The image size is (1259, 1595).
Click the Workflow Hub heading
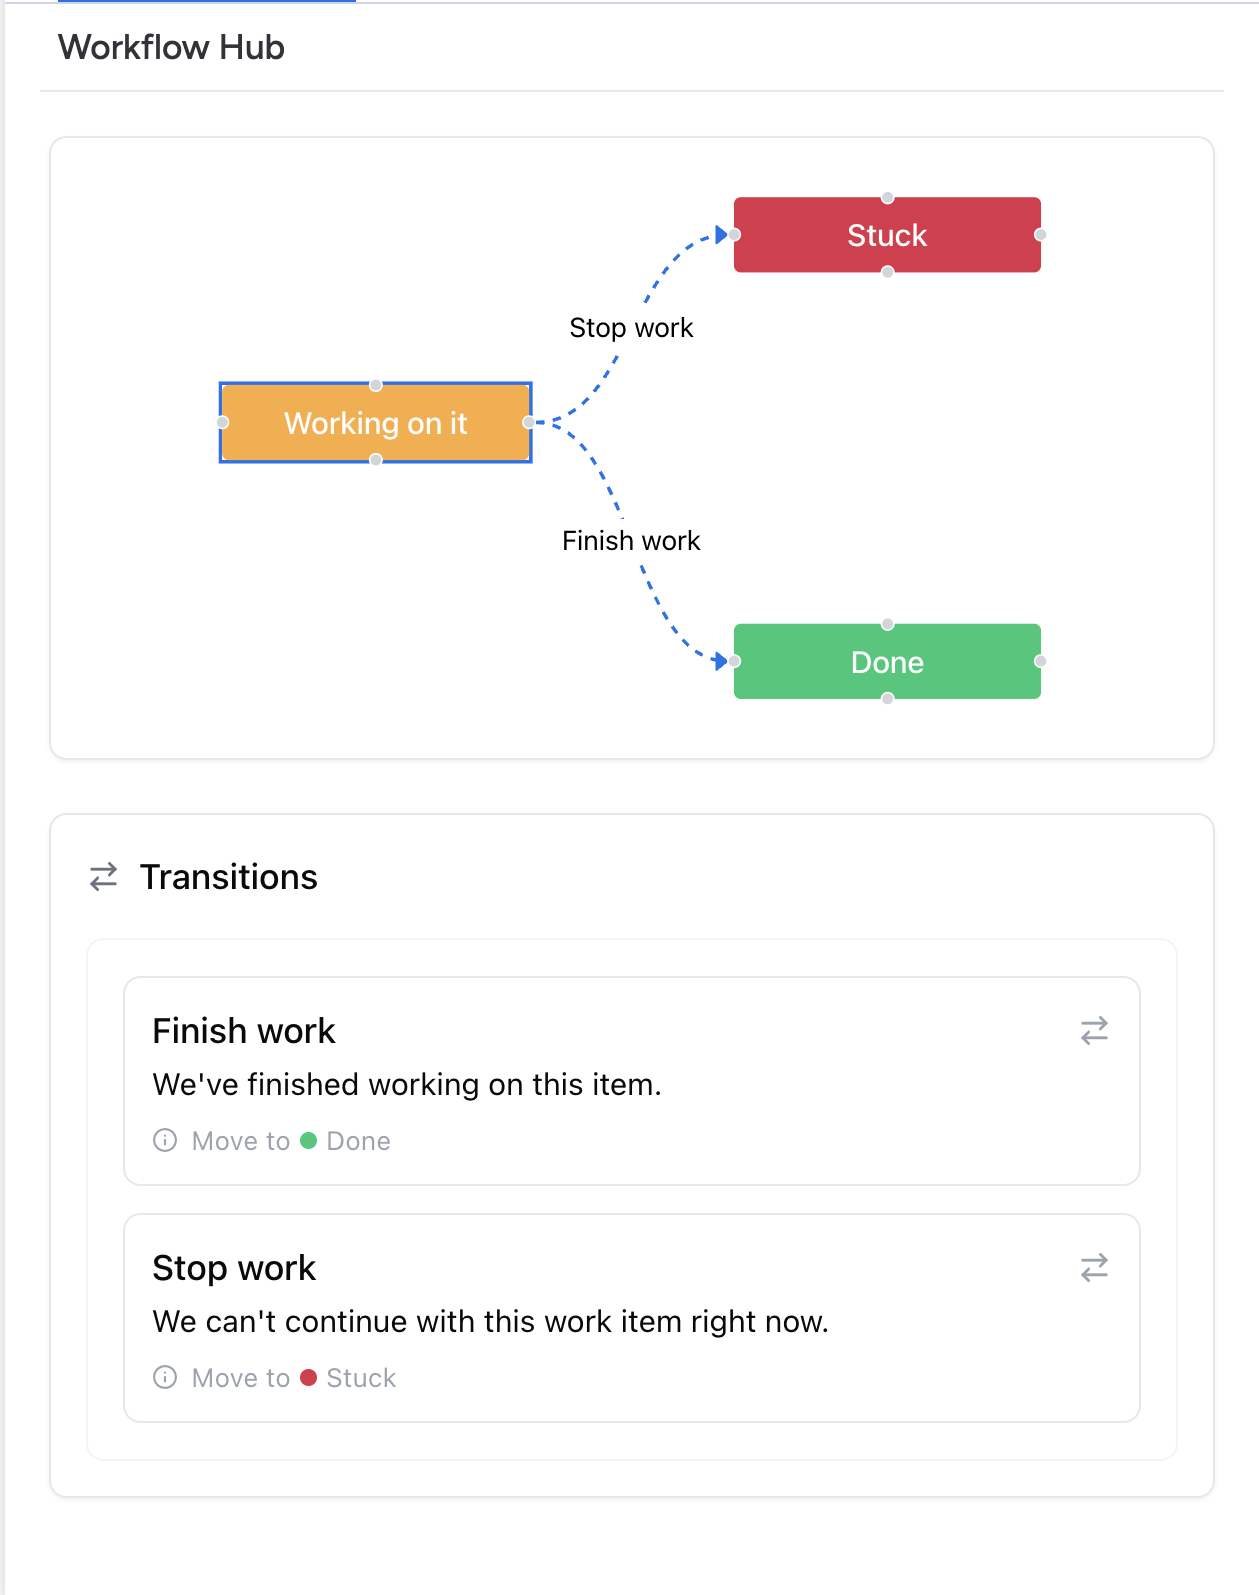point(171,47)
